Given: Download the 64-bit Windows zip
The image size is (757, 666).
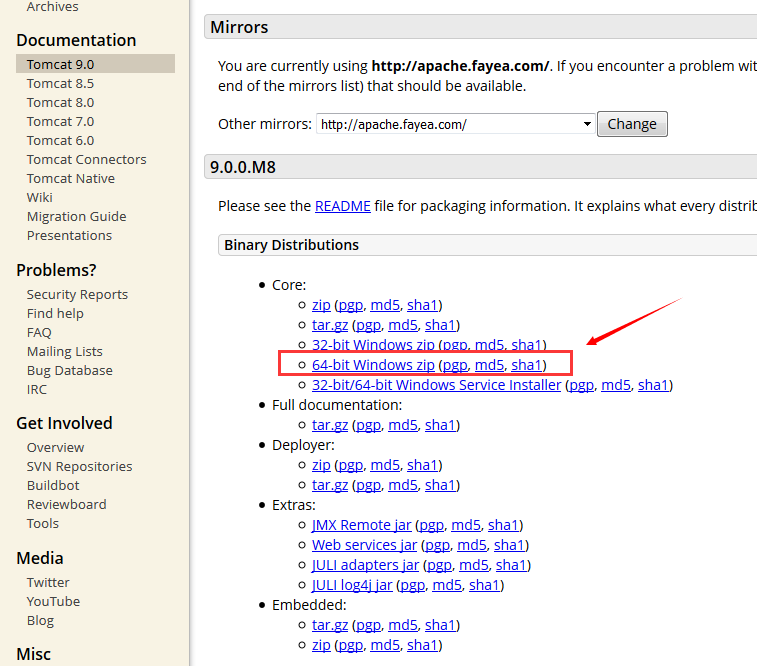Looking at the screenshot, I should (x=373, y=365).
